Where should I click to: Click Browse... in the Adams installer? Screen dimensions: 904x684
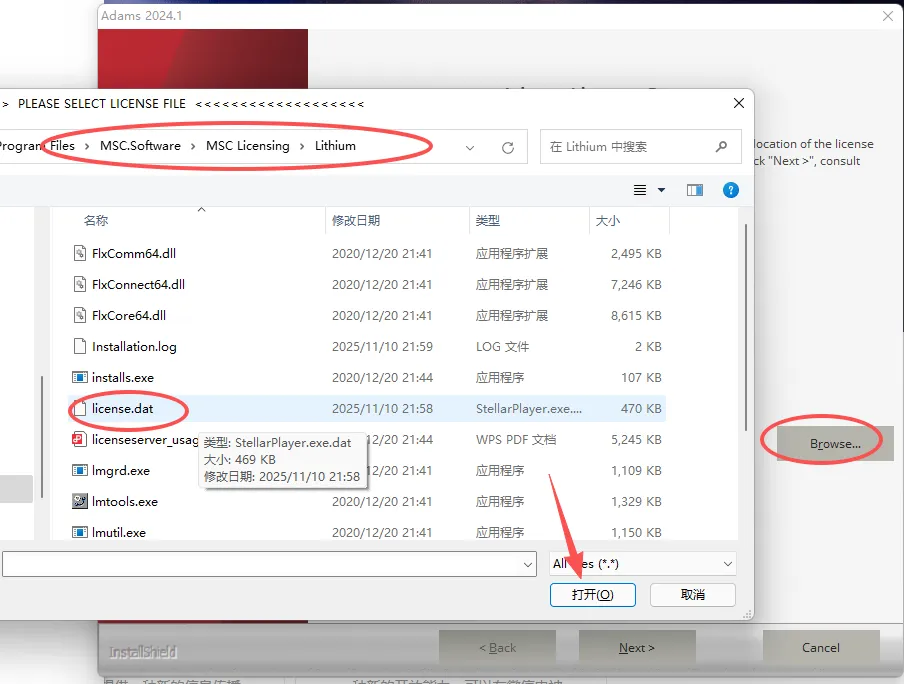point(835,444)
